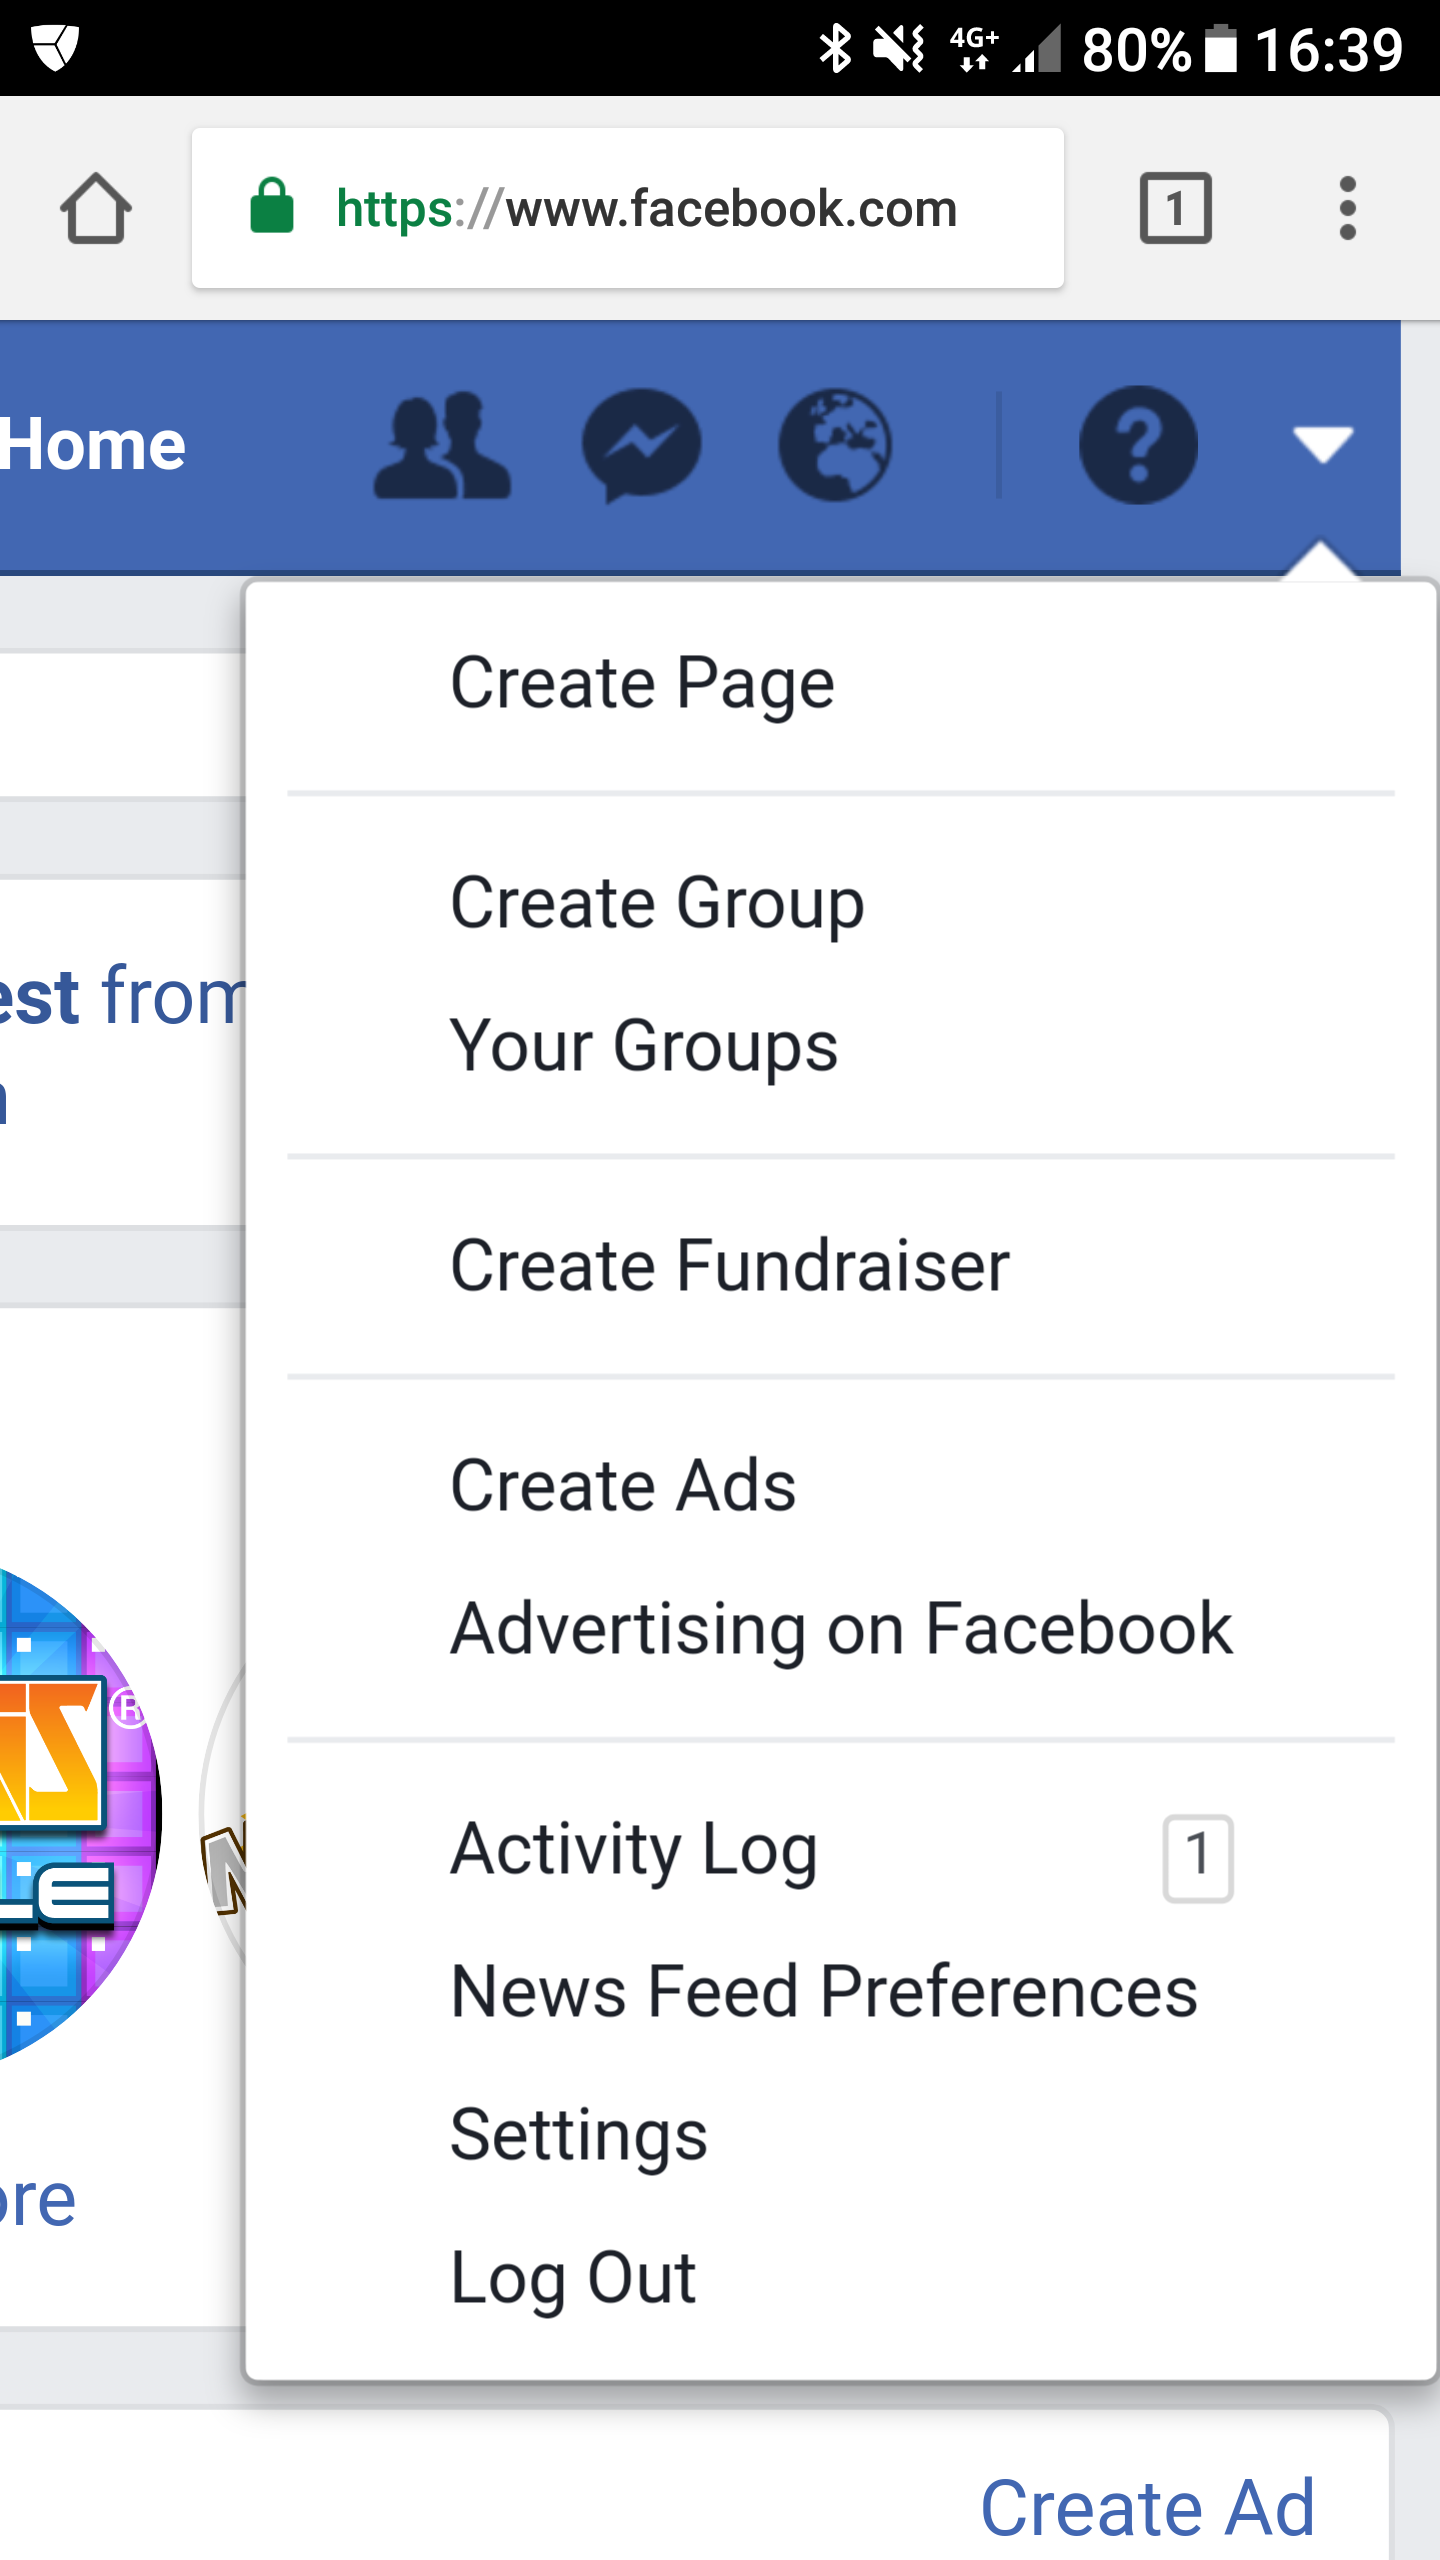Image resolution: width=1440 pixels, height=2560 pixels.
Task: Open Activity Log with notification badge
Action: (840, 1850)
